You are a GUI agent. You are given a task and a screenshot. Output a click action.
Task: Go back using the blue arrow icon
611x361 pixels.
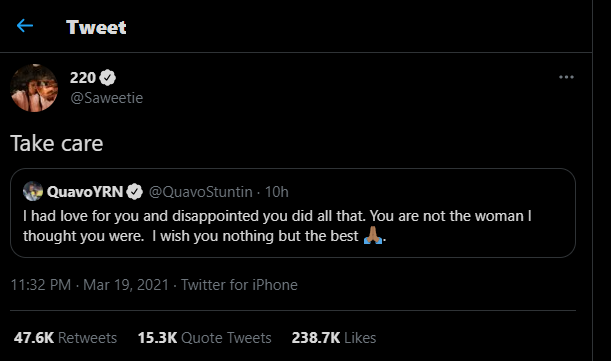click(25, 26)
